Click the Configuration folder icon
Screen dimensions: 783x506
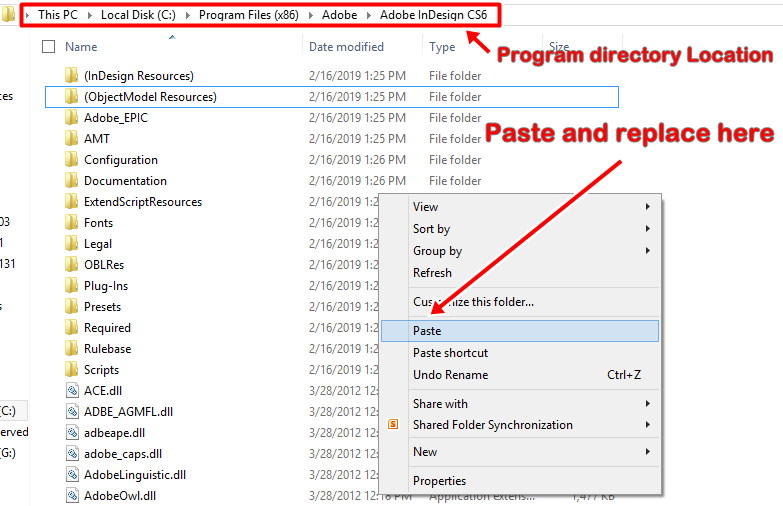pos(71,159)
